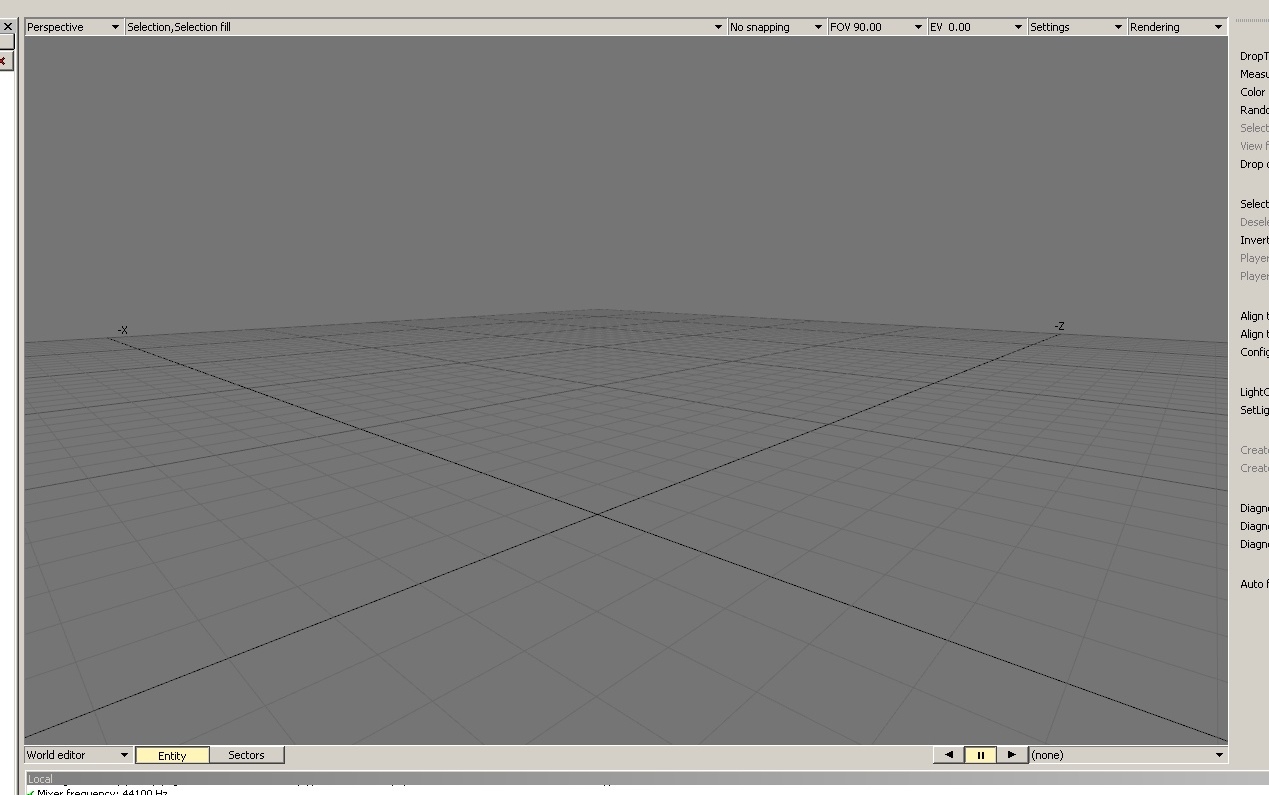Click the Auto f... command in the right panel

[1254, 584]
